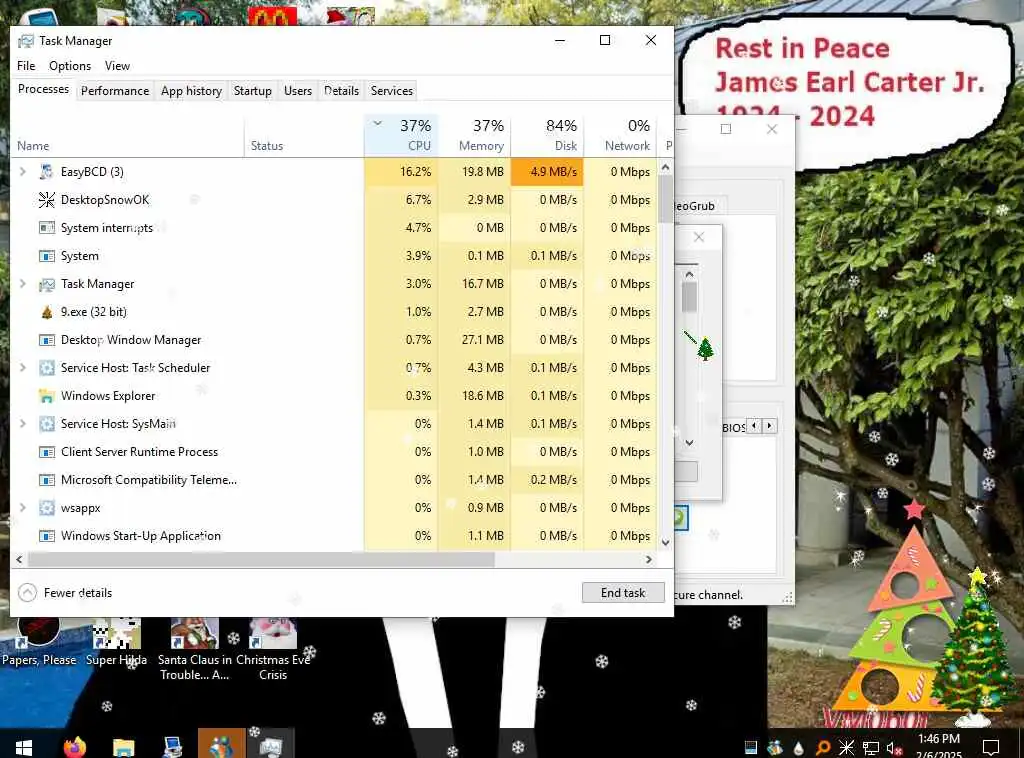
Task: Click the Windows Explorer folder process icon
Action: (x=46, y=396)
